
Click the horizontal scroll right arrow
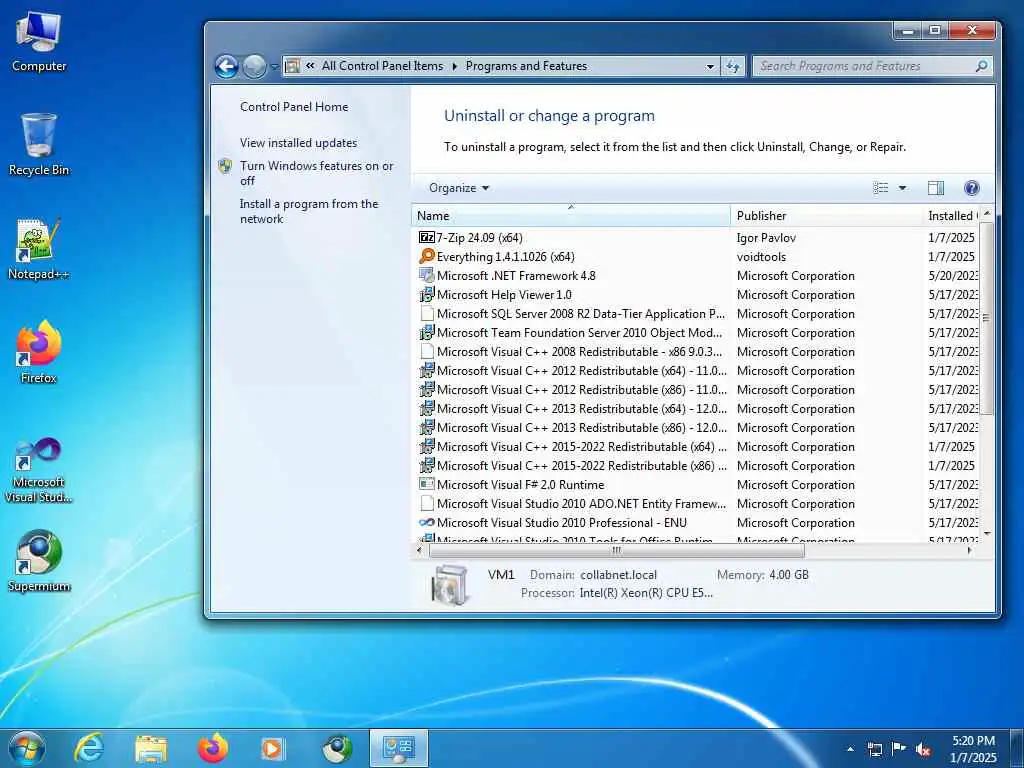(x=970, y=551)
